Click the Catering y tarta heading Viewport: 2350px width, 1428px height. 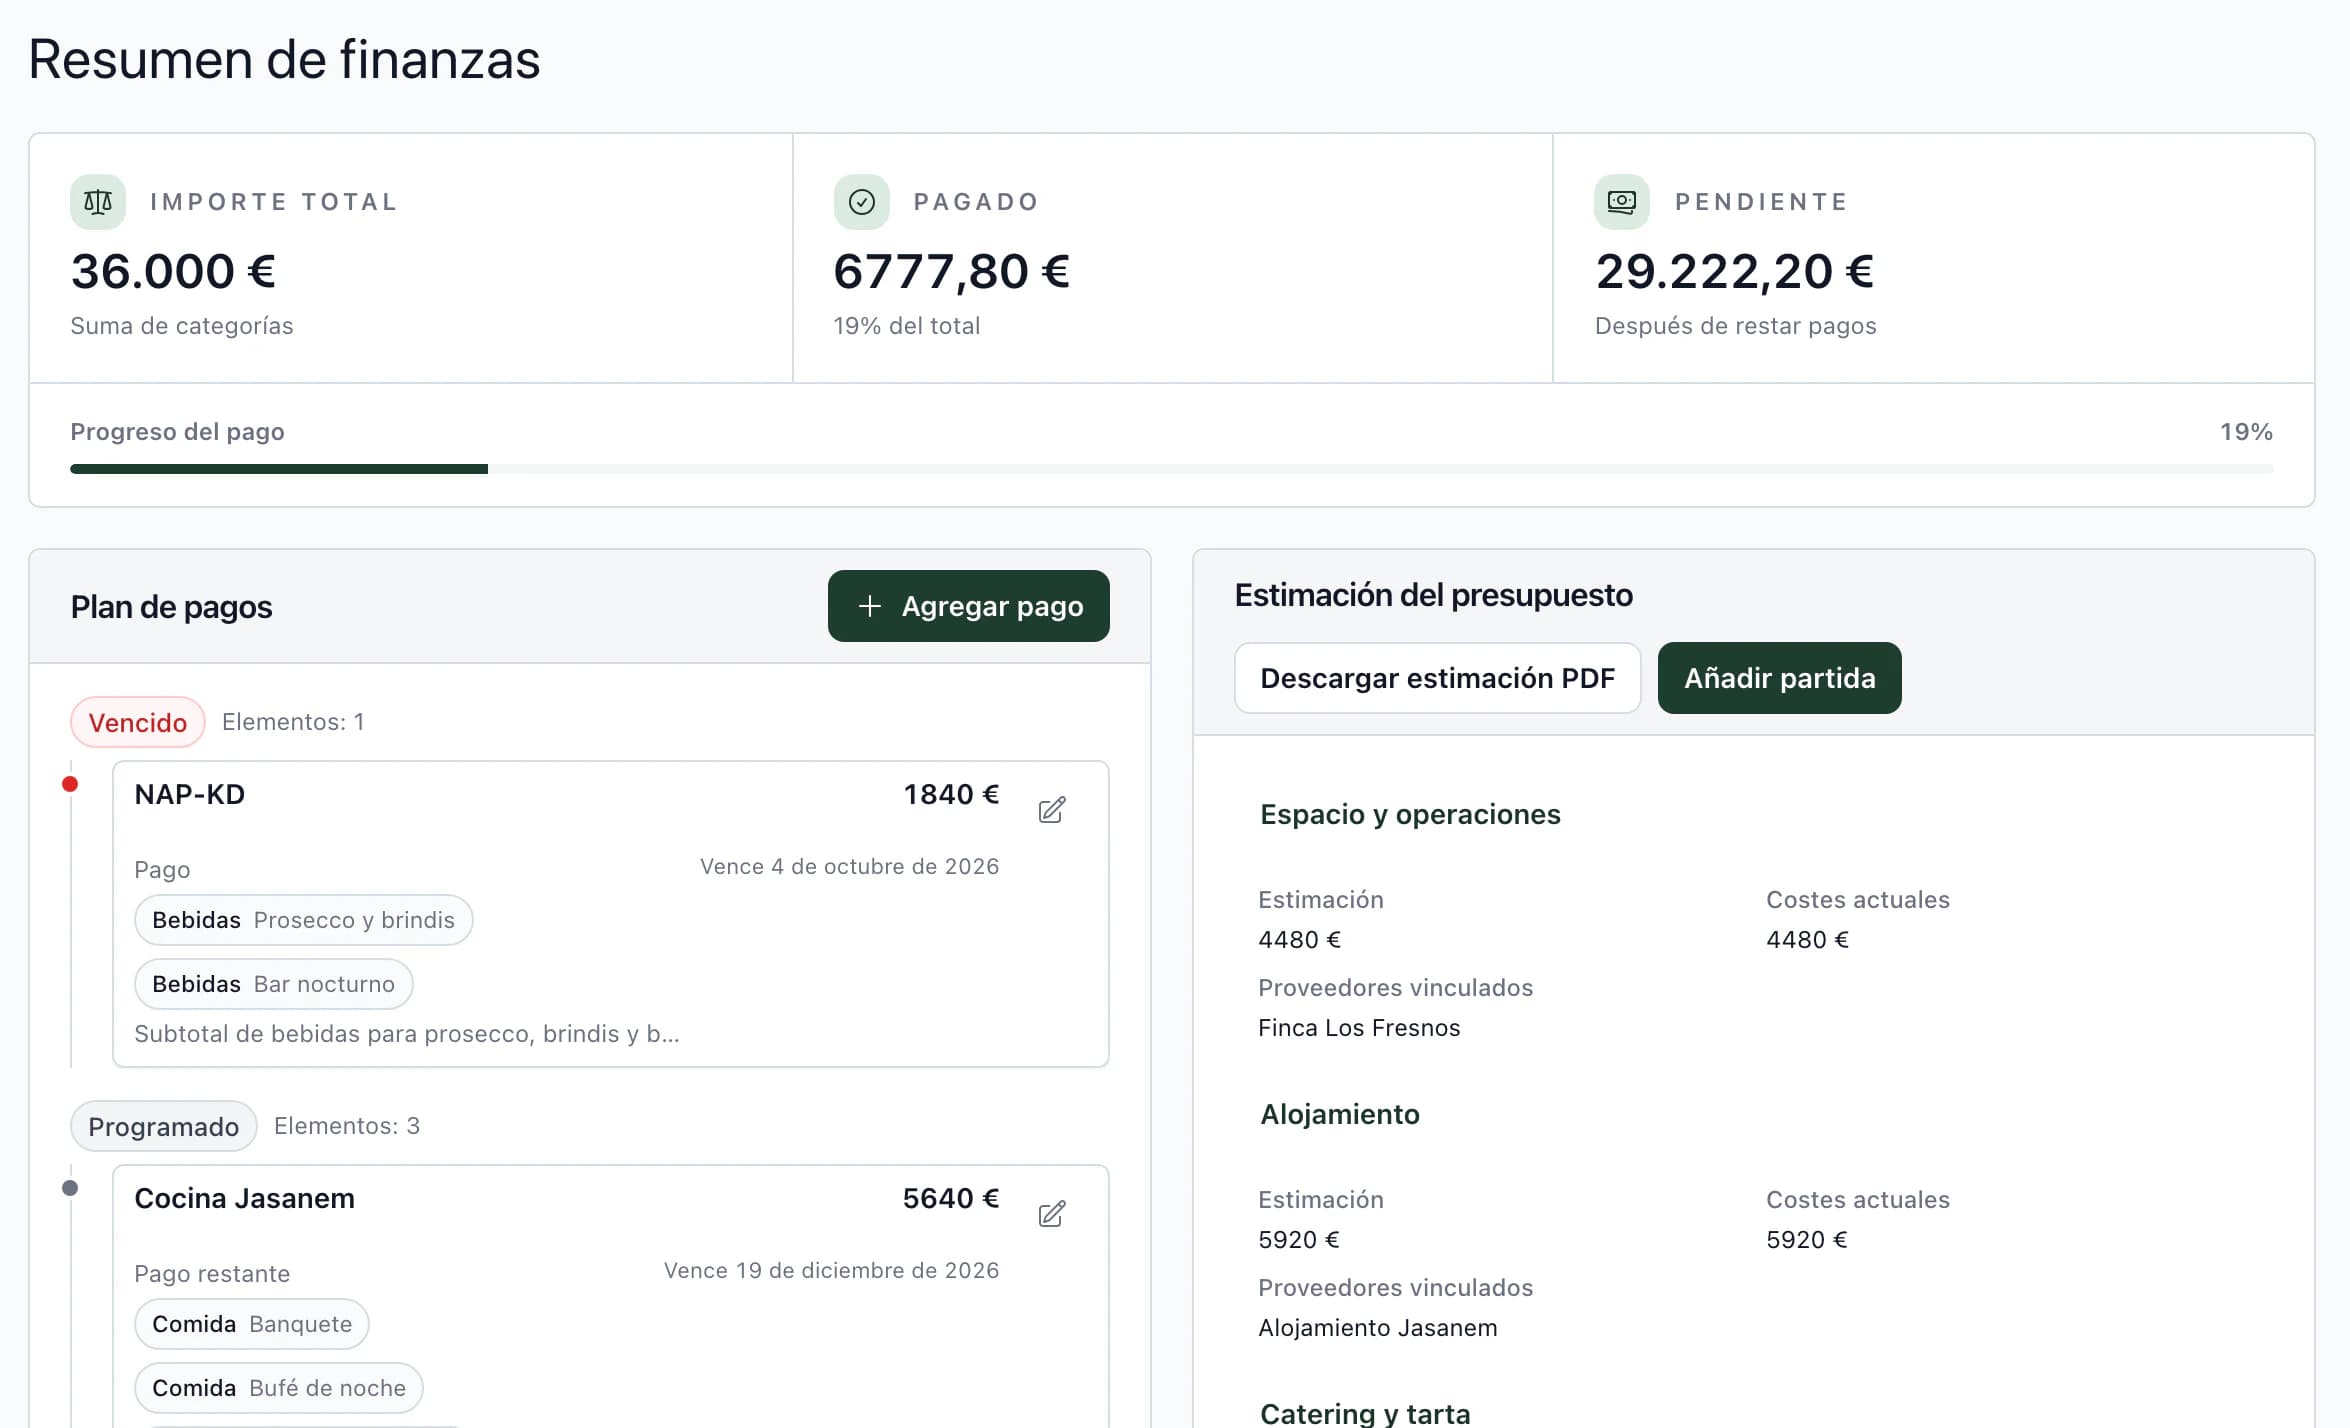tap(1365, 1413)
